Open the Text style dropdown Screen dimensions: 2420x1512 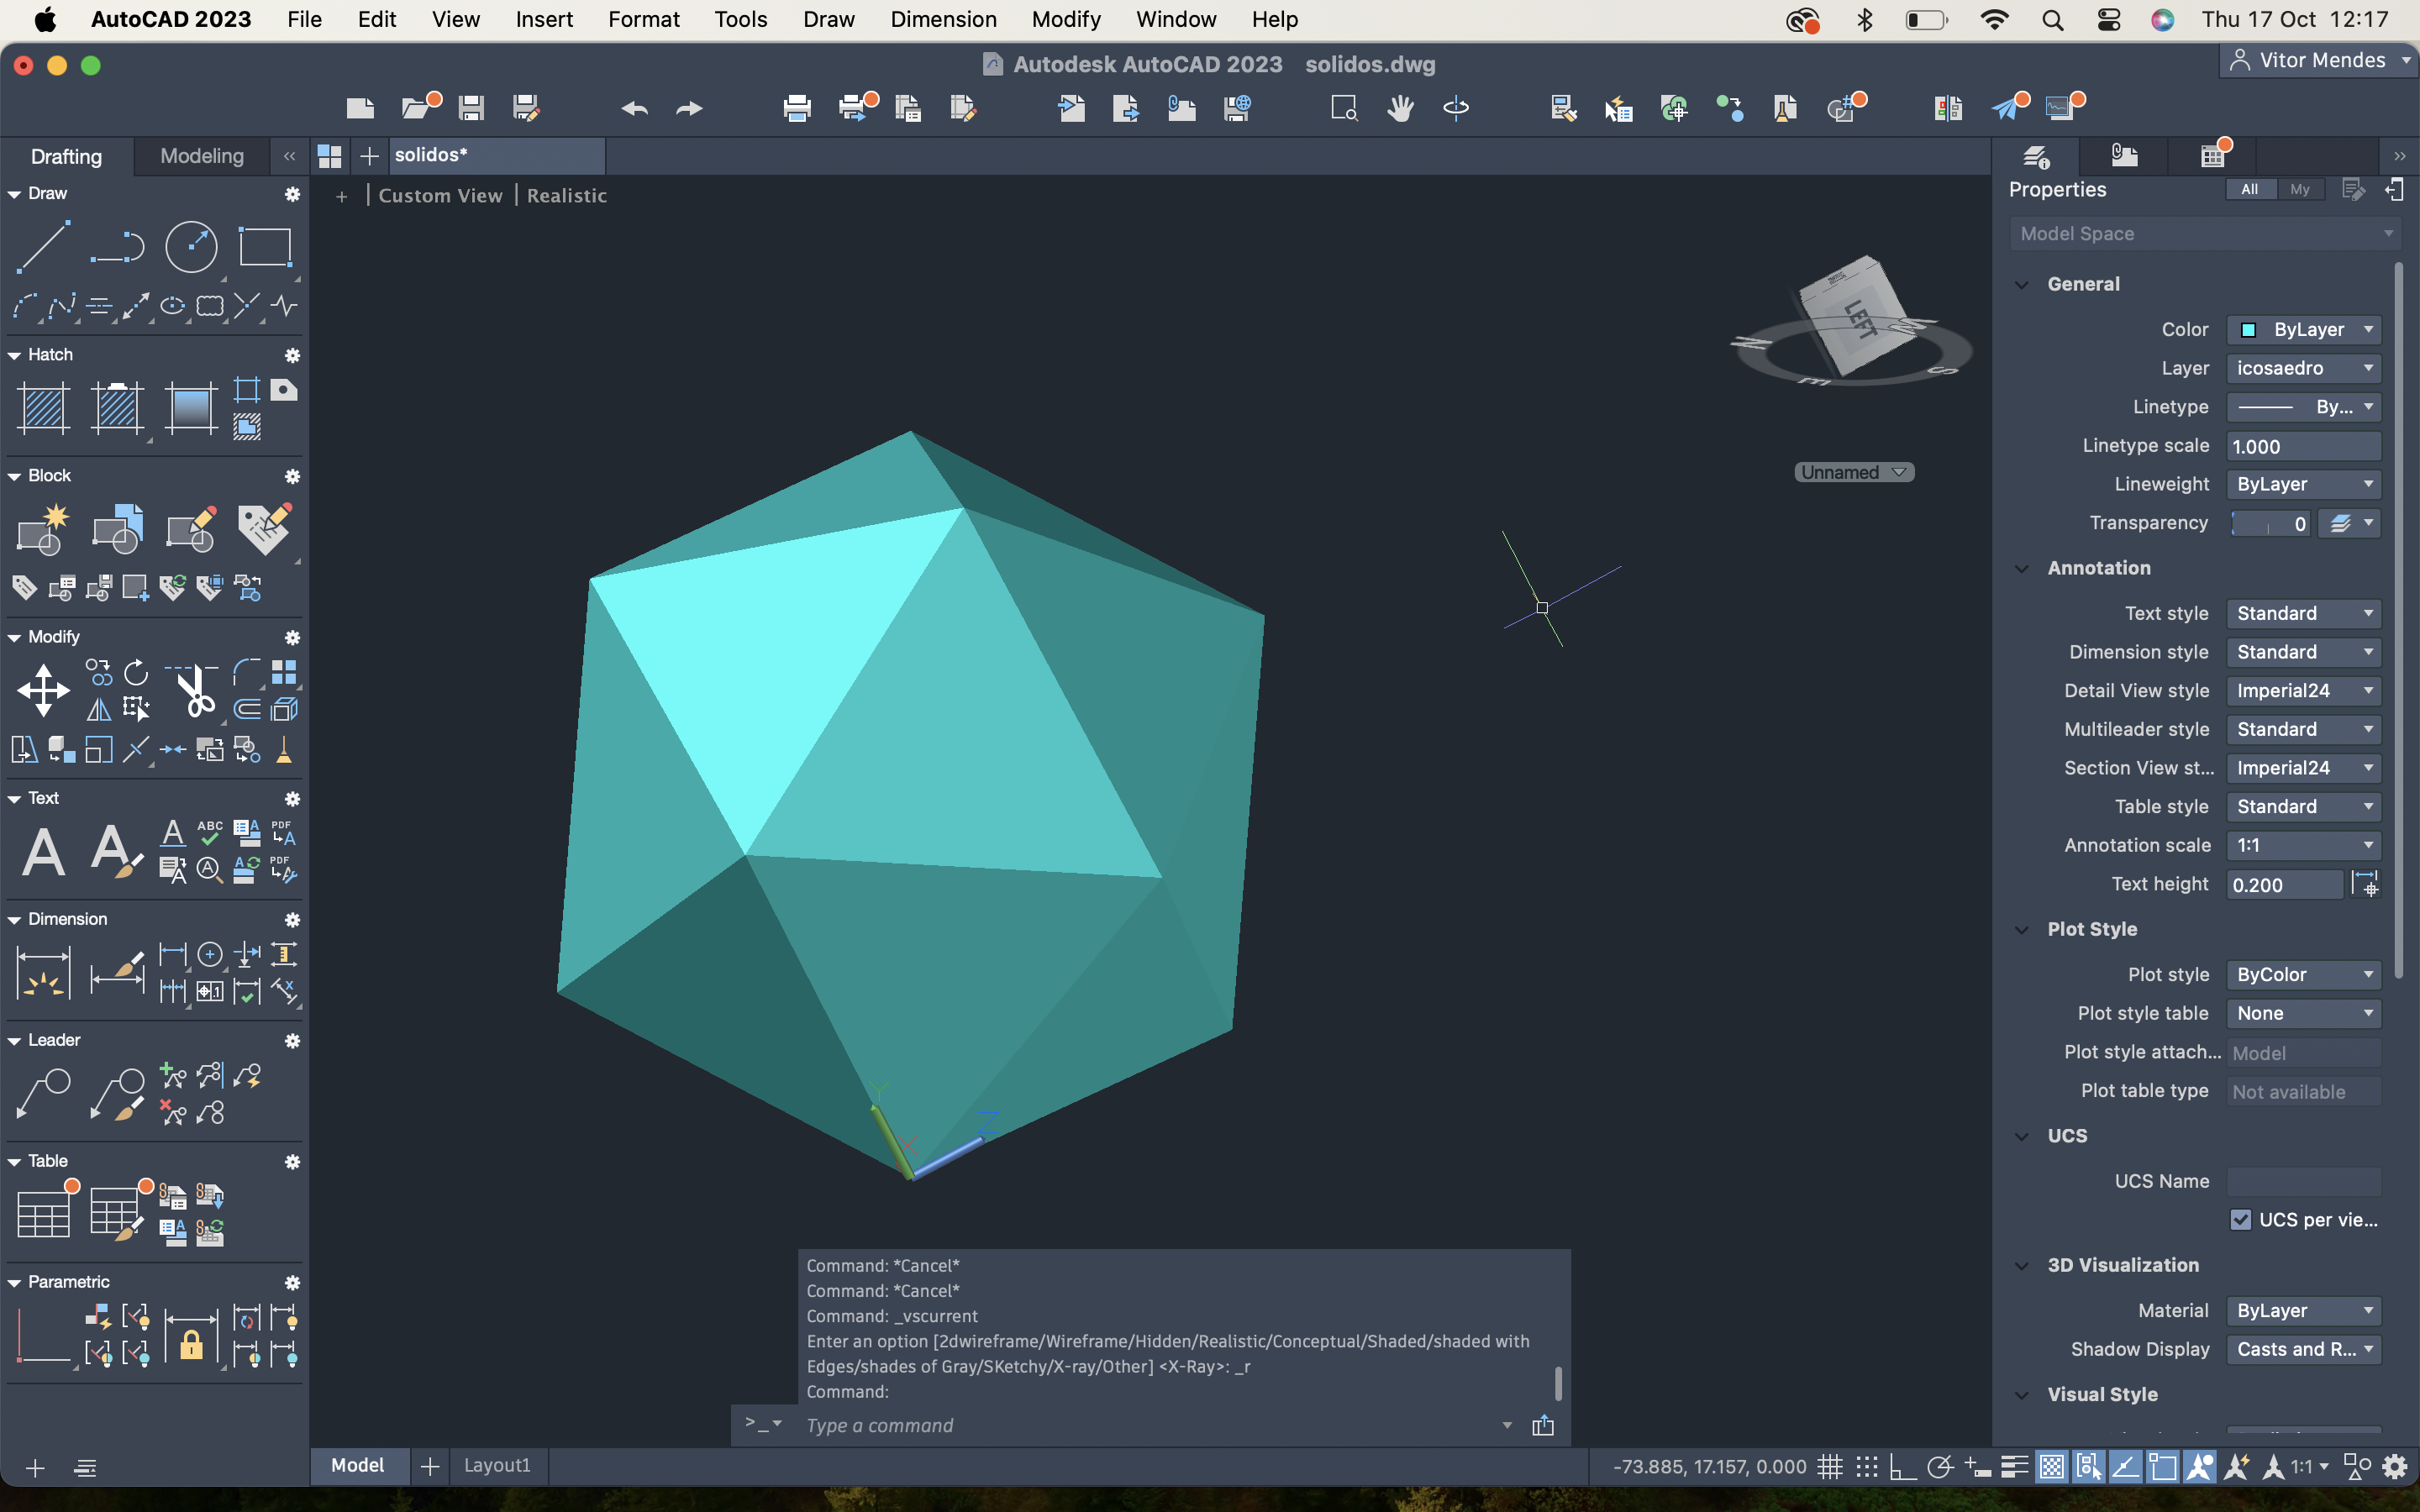coord(2303,613)
